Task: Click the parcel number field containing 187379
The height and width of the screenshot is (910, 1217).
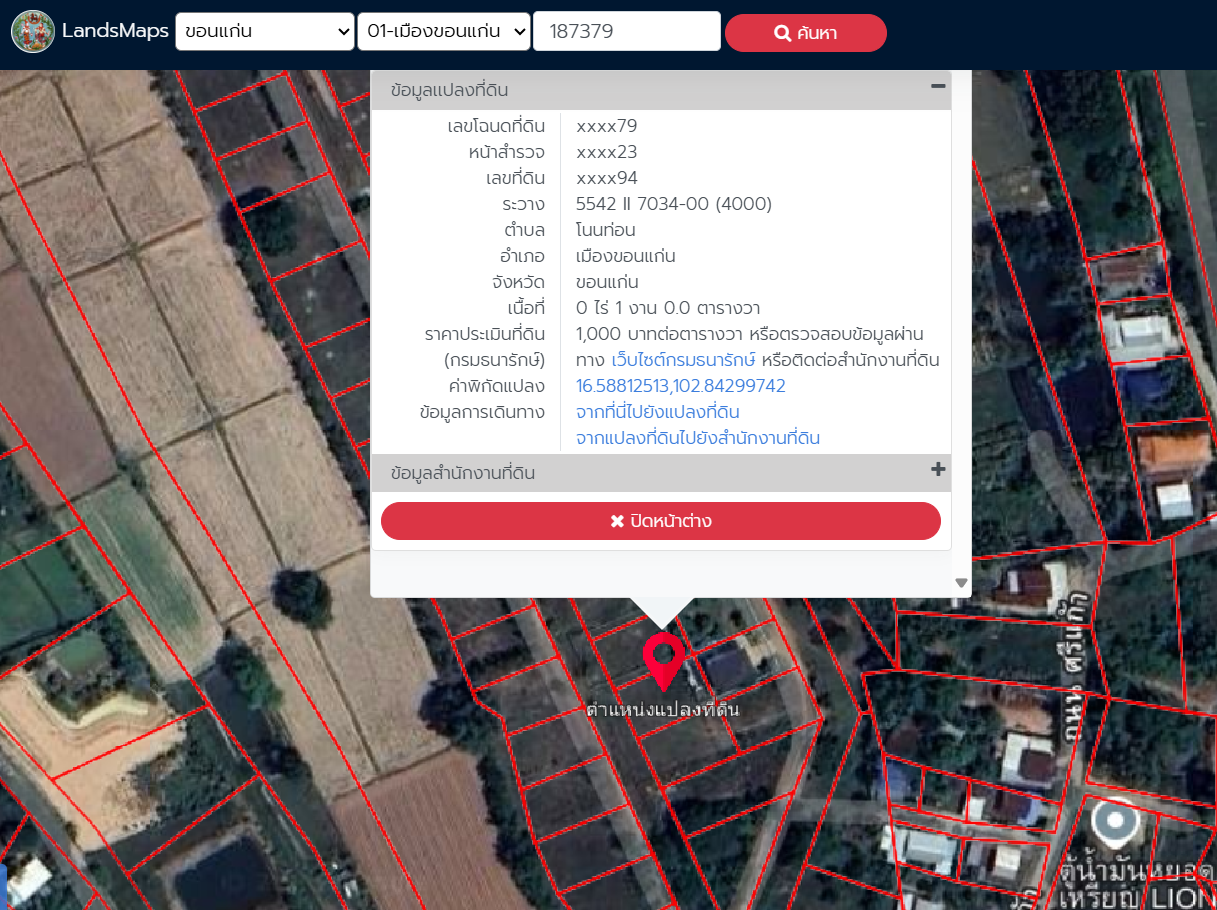Action: coord(626,32)
